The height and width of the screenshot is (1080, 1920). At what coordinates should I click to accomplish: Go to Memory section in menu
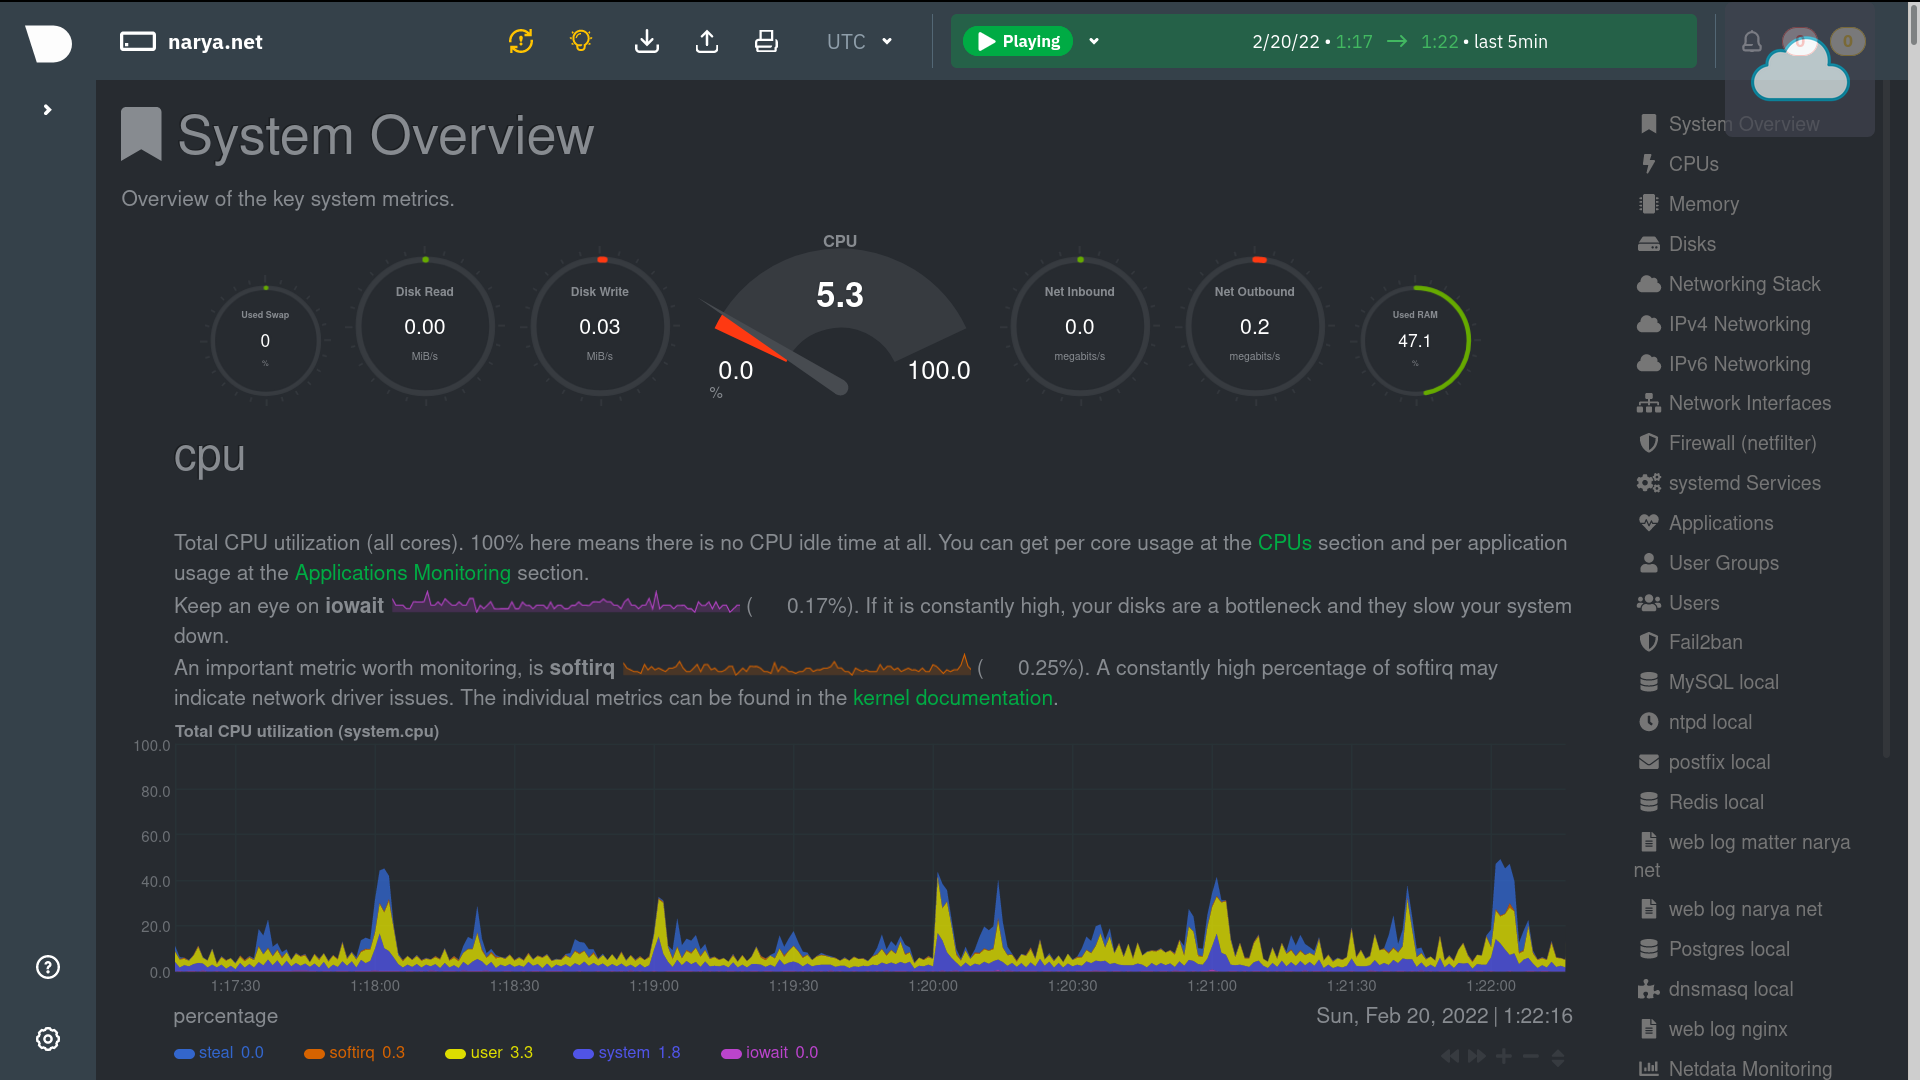tap(1703, 204)
